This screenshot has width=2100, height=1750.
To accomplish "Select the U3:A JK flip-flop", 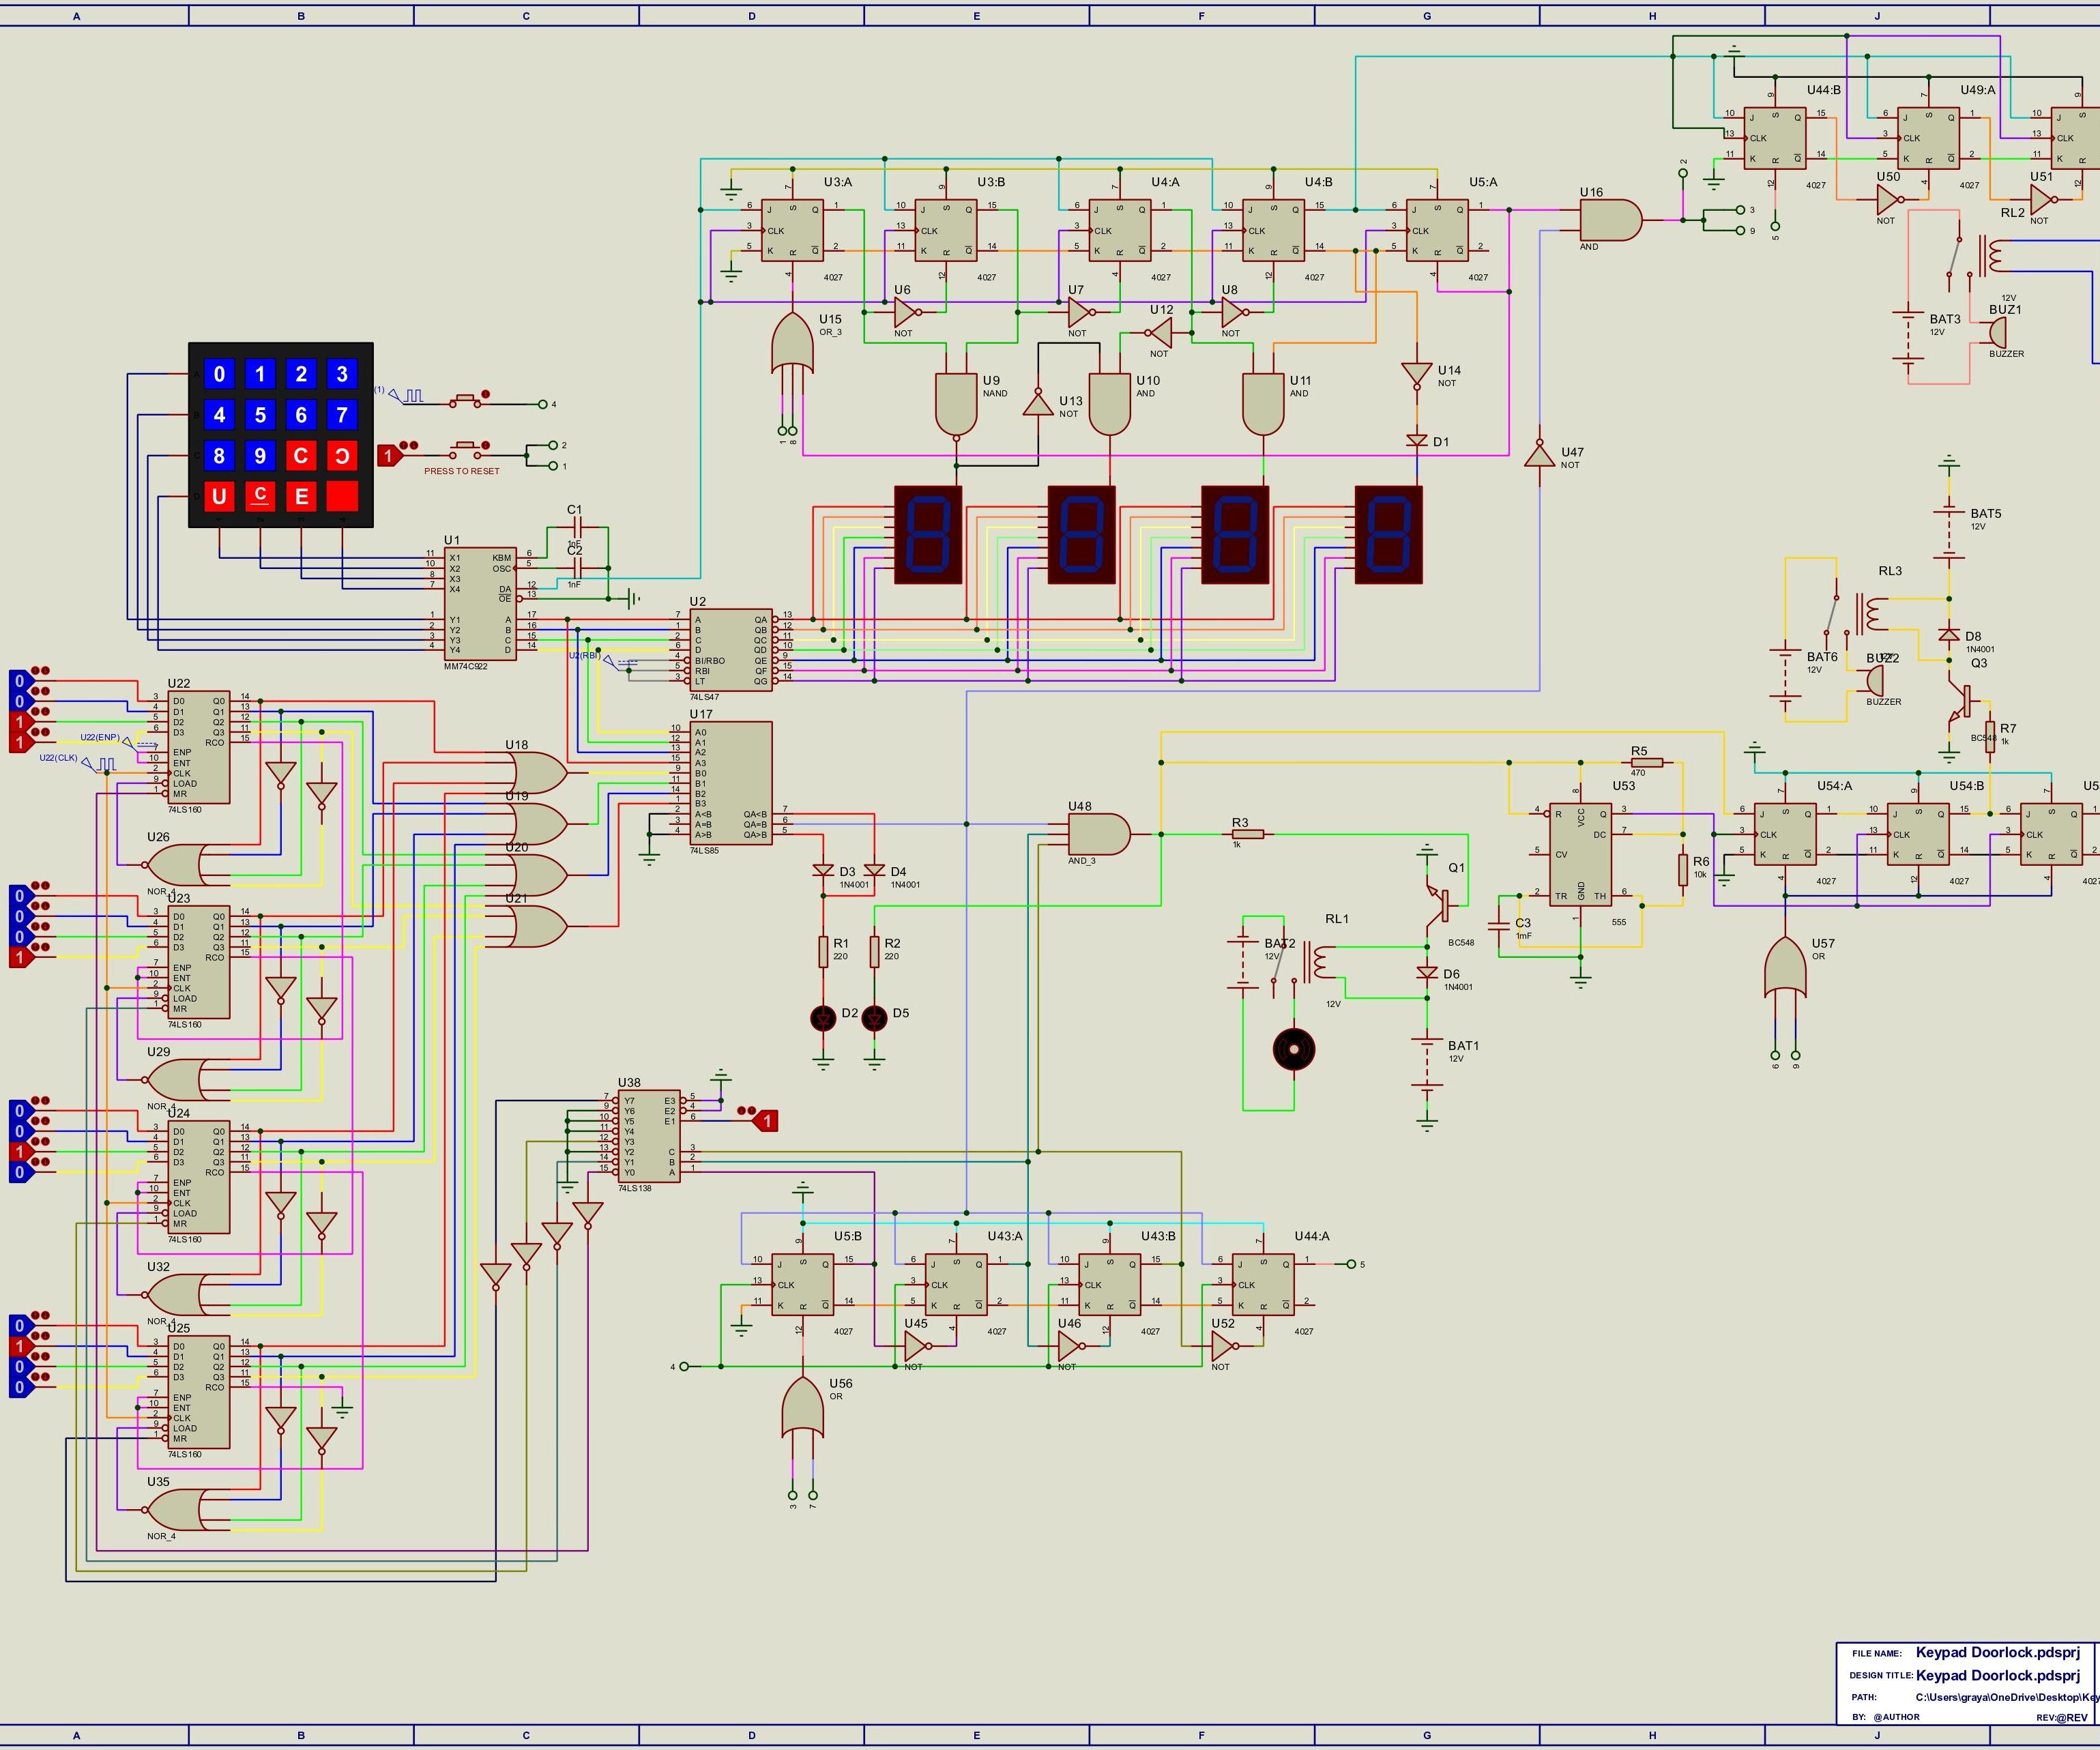I will [792, 230].
